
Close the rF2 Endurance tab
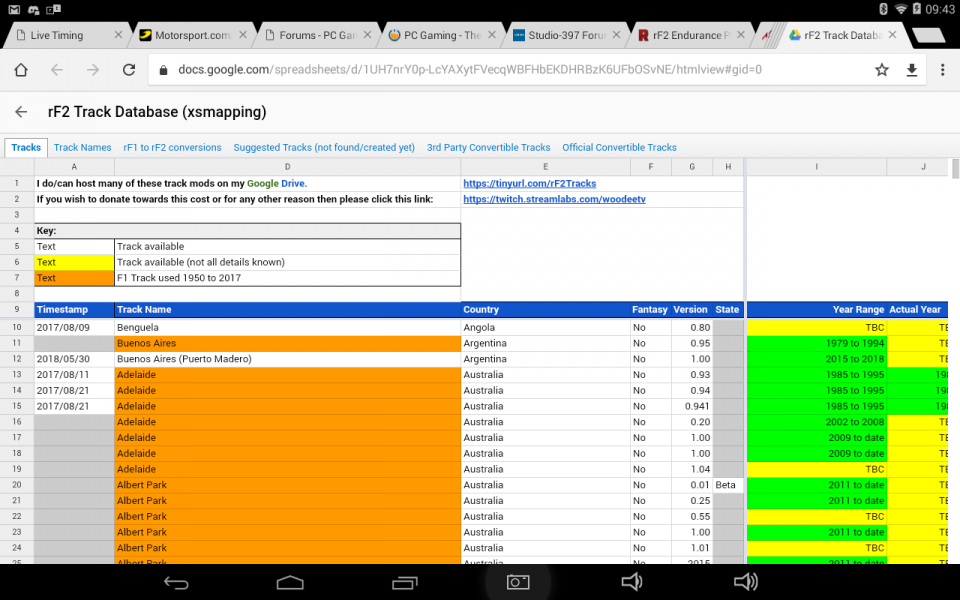(741, 35)
